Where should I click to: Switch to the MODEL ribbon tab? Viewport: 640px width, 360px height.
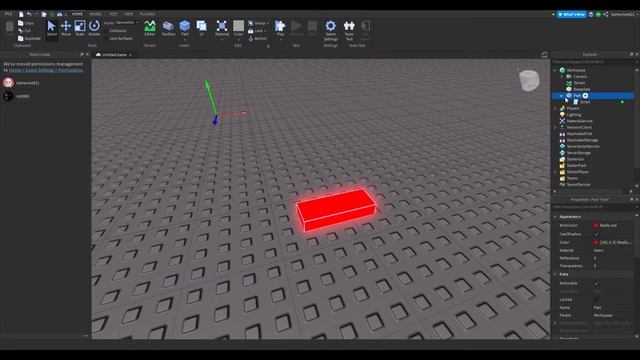pyautogui.click(x=96, y=14)
